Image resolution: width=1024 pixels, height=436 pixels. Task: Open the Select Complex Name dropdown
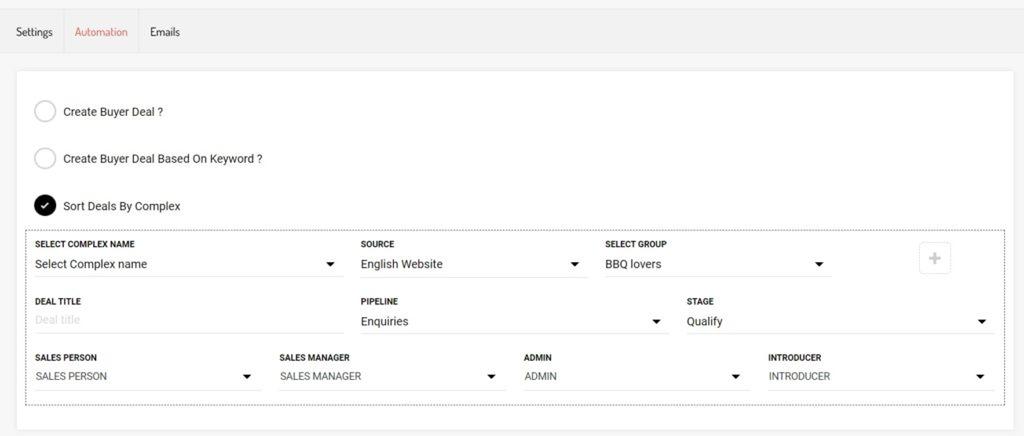pos(185,265)
